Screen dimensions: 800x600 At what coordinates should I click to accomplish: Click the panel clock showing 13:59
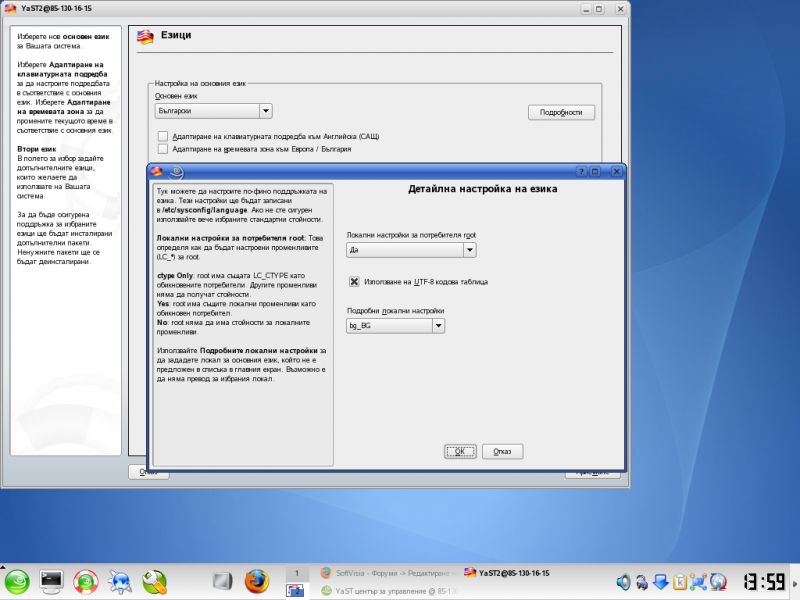[764, 582]
